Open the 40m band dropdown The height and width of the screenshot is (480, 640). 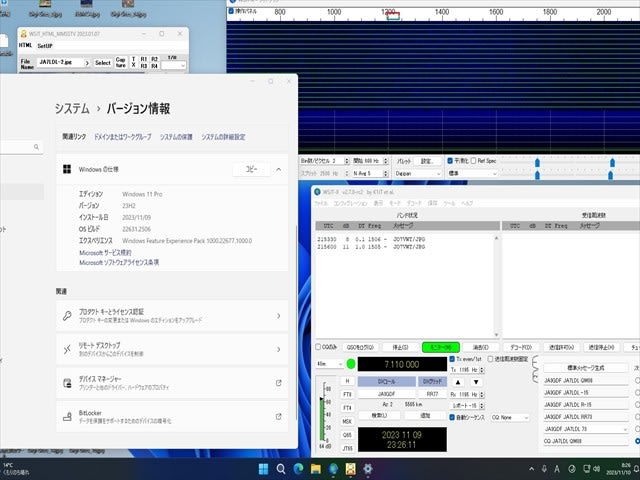[330, 364]
